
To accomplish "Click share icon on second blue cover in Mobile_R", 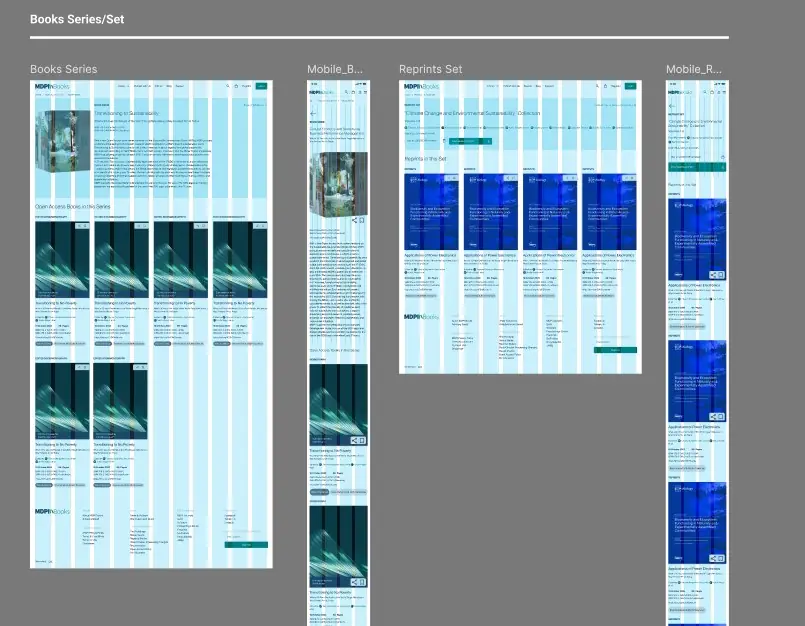I will tap(714, 417).
